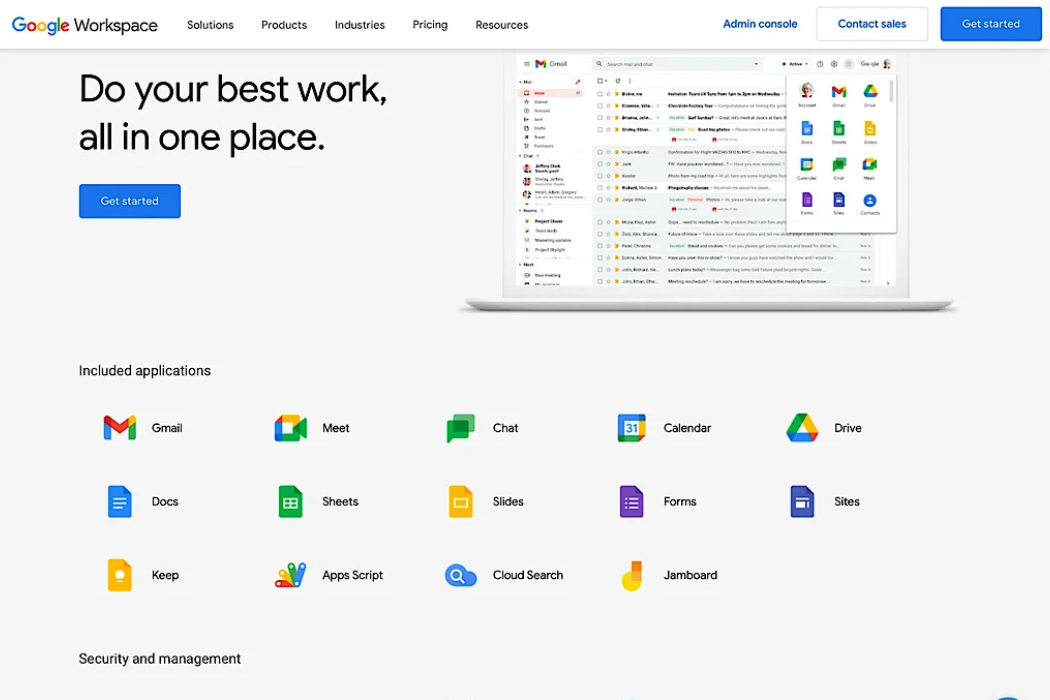Open search options arrow in laptop Gmail search bar
1050x700 pixels.
click(x=756, y=64)
